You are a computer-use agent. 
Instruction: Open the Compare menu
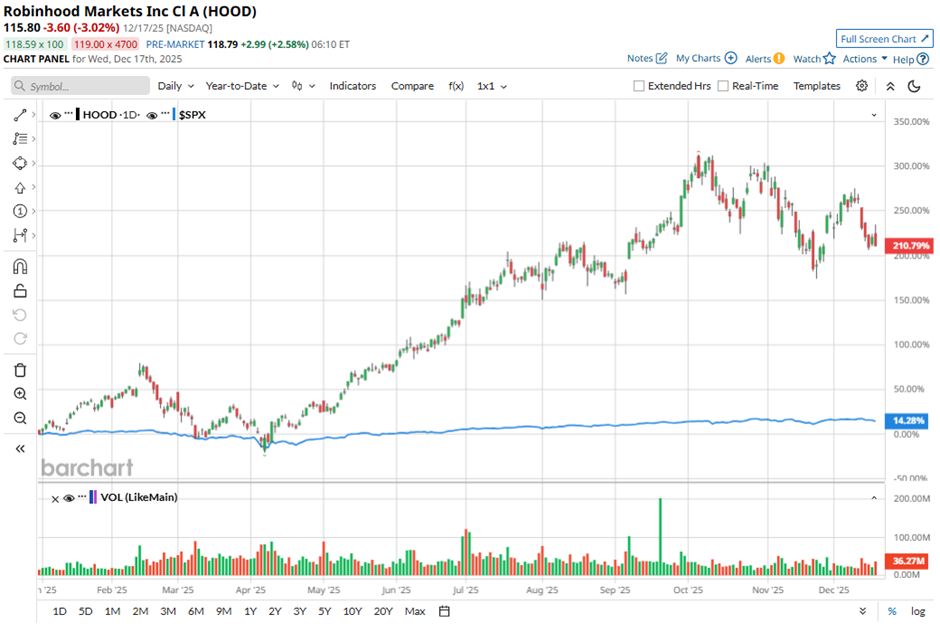pos(412,86)
